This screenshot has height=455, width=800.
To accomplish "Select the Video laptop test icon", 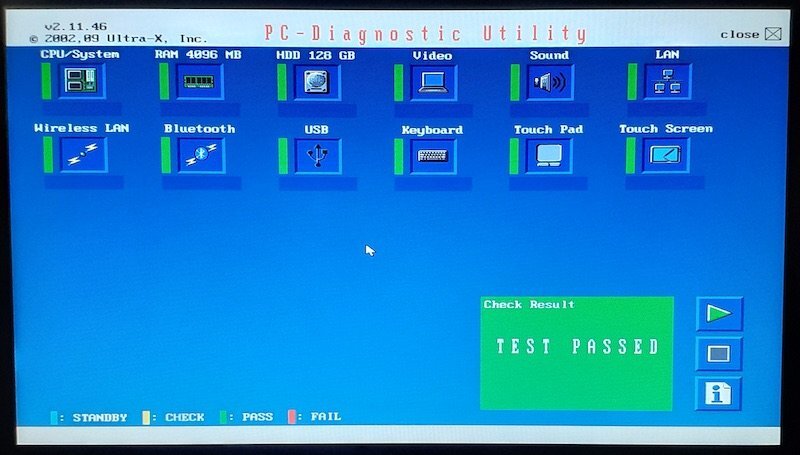I will [433, 83].
